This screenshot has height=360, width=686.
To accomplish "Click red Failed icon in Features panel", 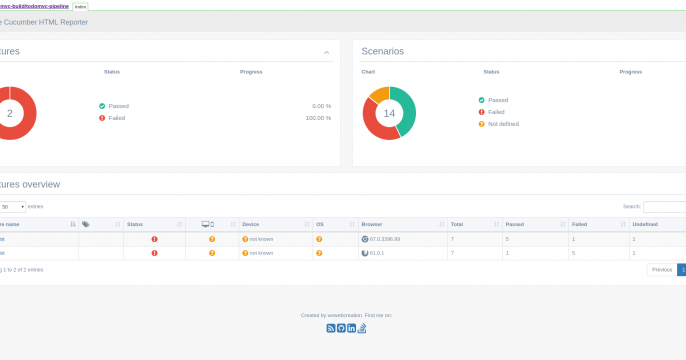I will pyautogui.click(x=102, y=118).
